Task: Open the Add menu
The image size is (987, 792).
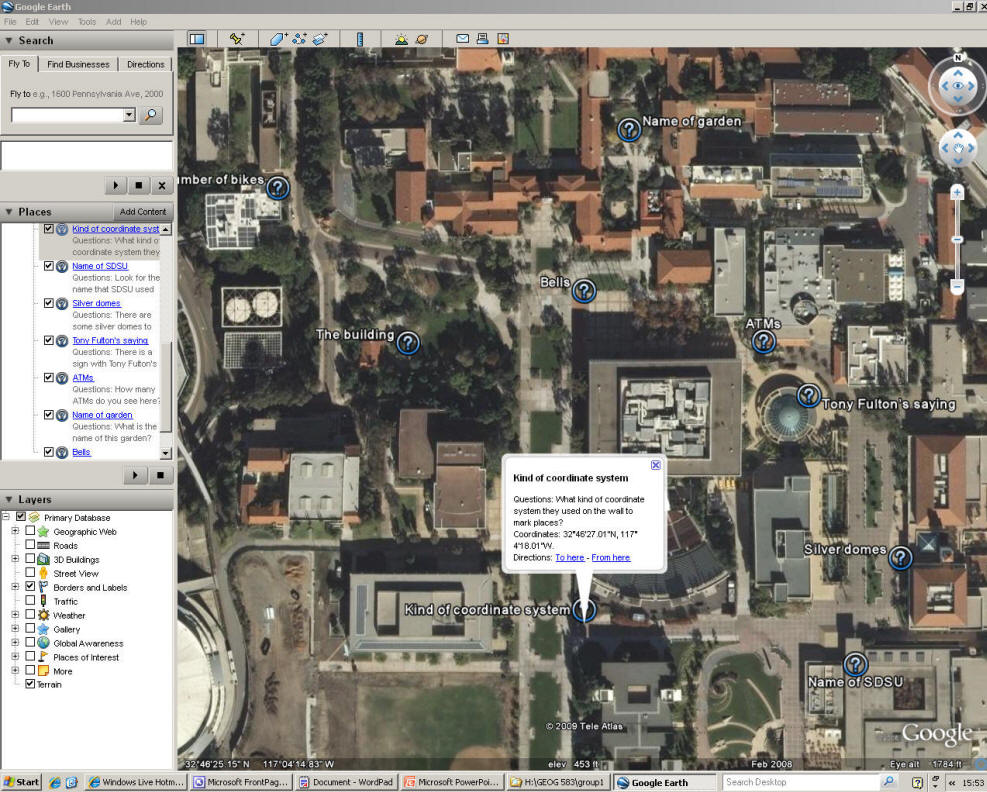Action: [113, 21]
